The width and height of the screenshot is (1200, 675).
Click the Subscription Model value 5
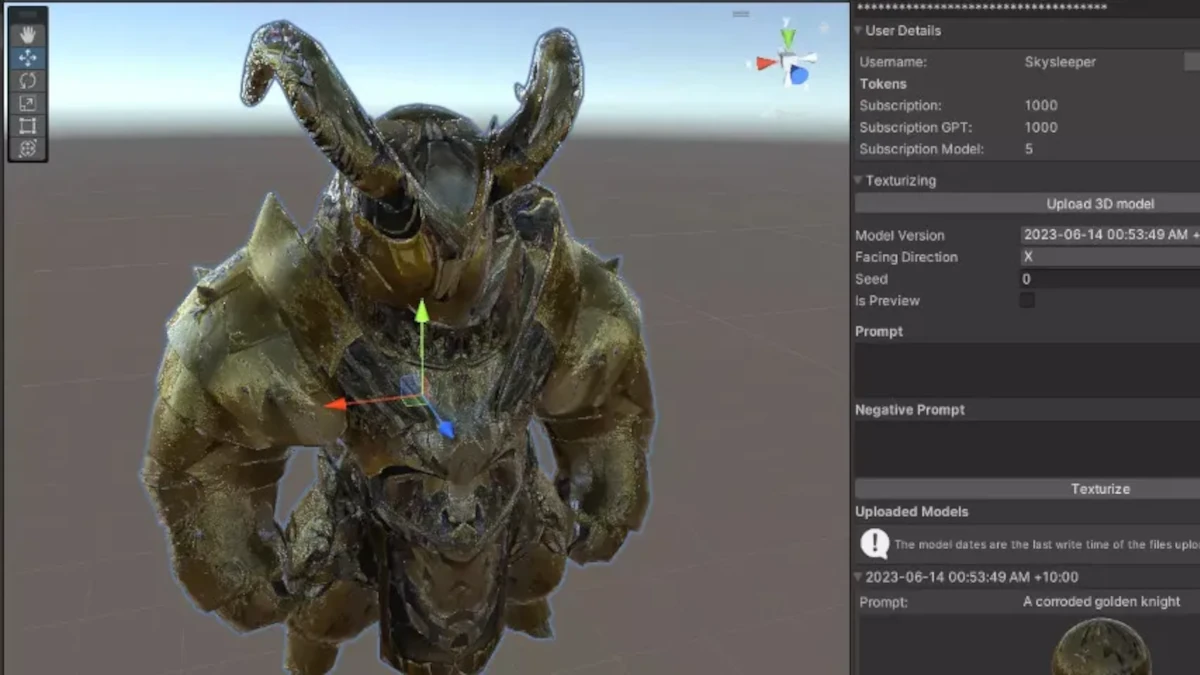pos(1029,149)
